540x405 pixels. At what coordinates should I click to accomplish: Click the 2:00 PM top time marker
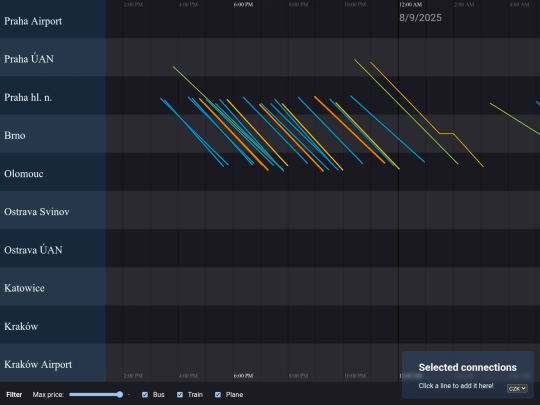(x=133, y=4)
